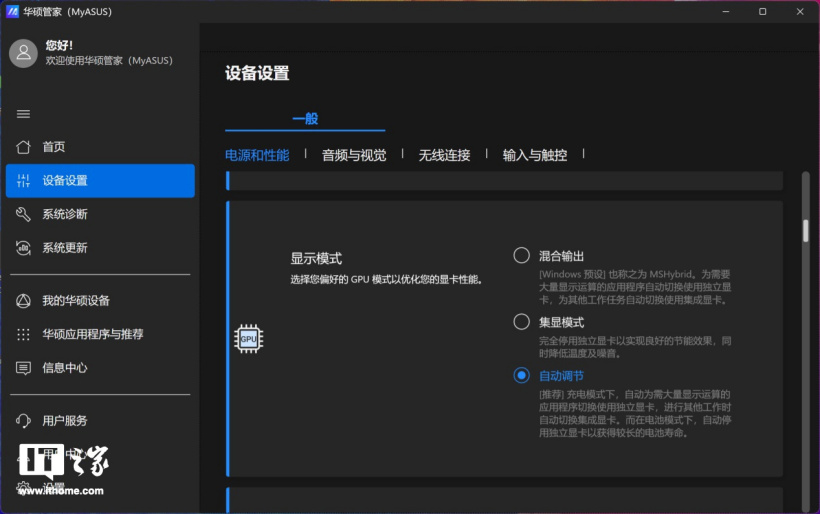Select the 一般 top-level tab
This screenshot has height=514, width=820.
305,118
